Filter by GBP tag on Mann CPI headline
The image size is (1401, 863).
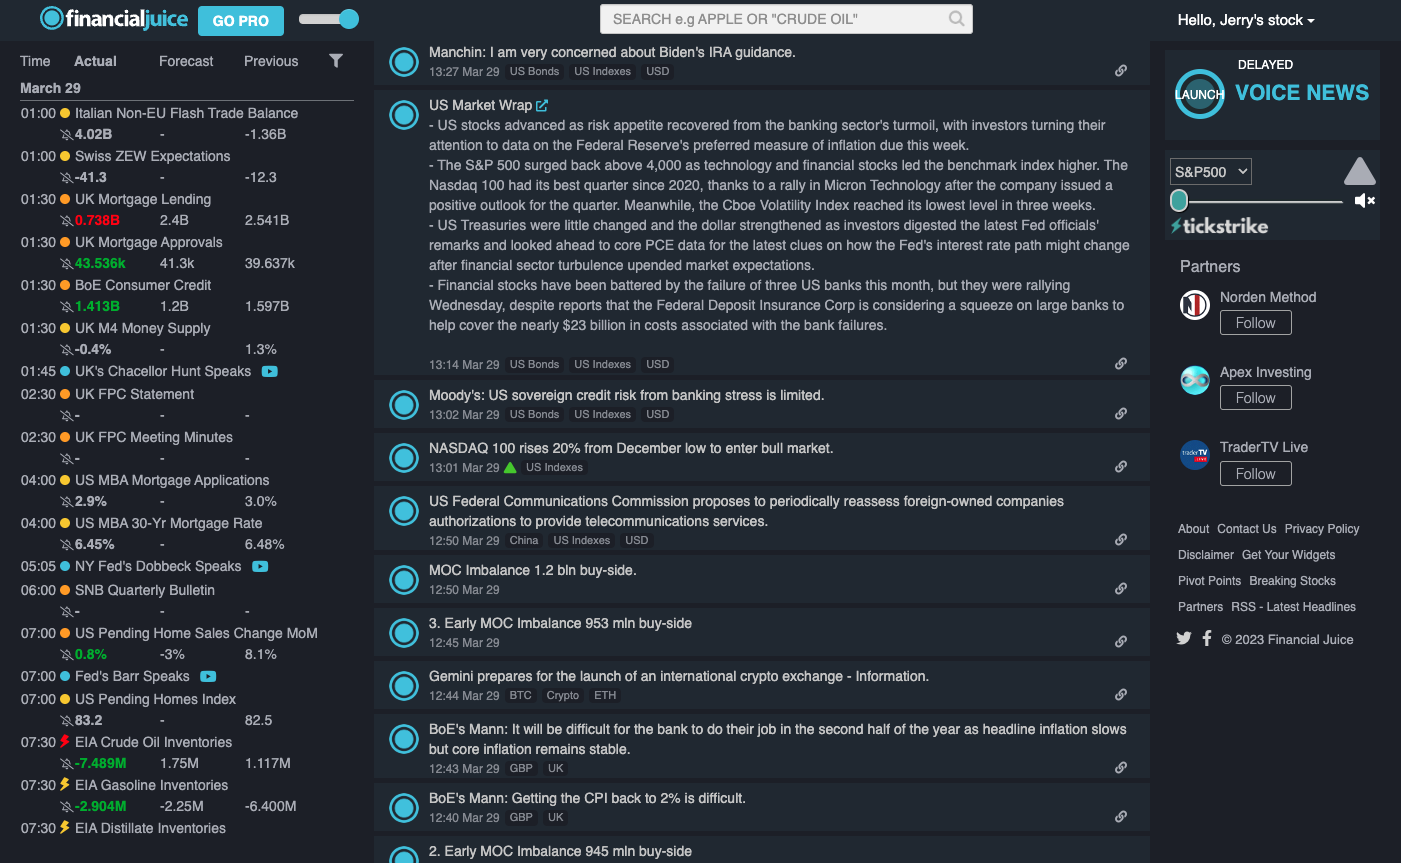[x=521, y=817]
